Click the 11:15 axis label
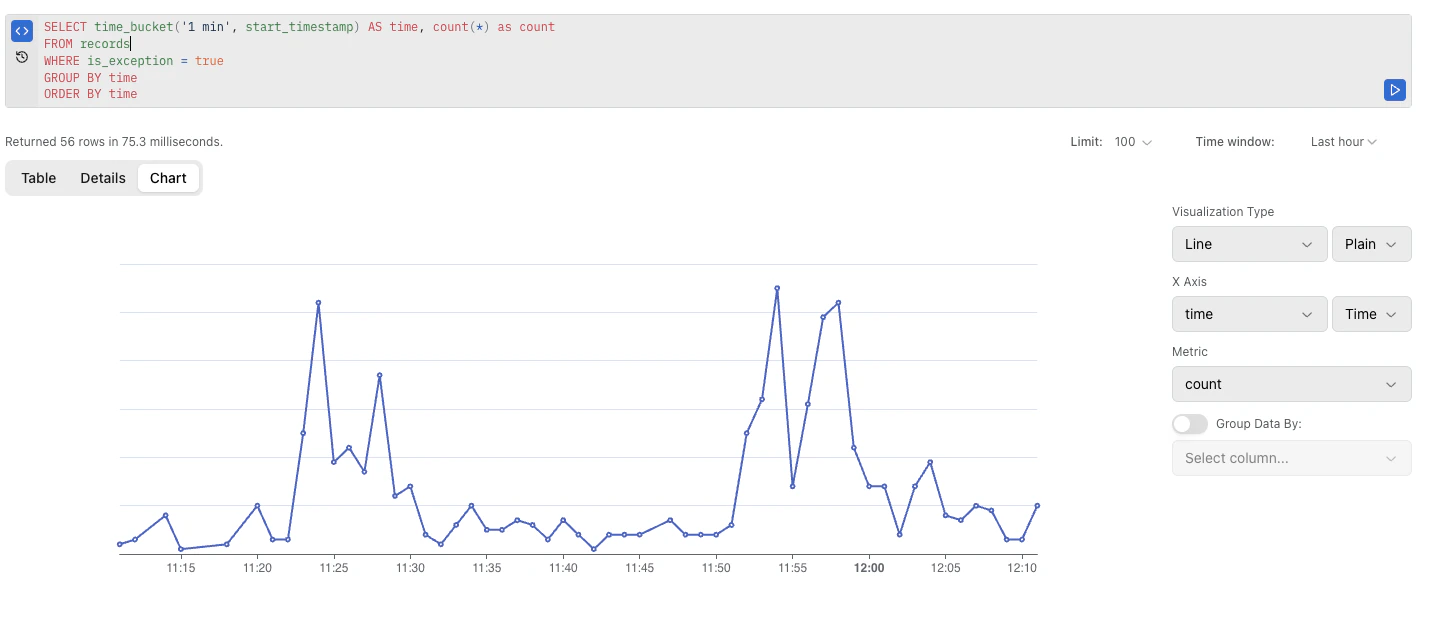Image resolution: width=1429 pixels, height=639 pixels. pyautogui.click(x=181, y=568)
